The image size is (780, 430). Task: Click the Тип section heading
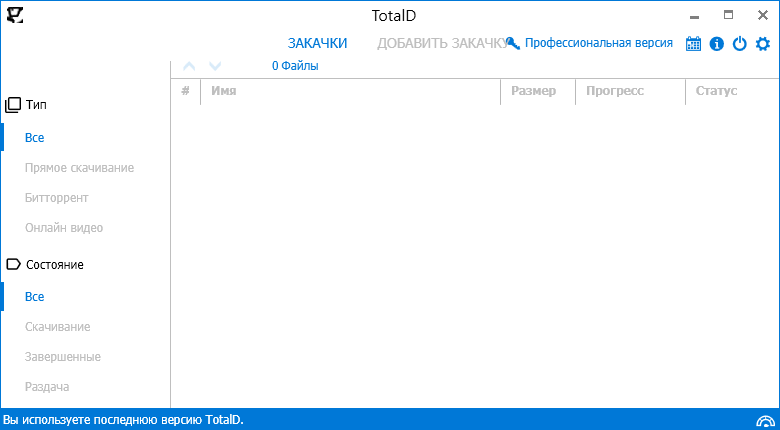[x=36, y=105]
